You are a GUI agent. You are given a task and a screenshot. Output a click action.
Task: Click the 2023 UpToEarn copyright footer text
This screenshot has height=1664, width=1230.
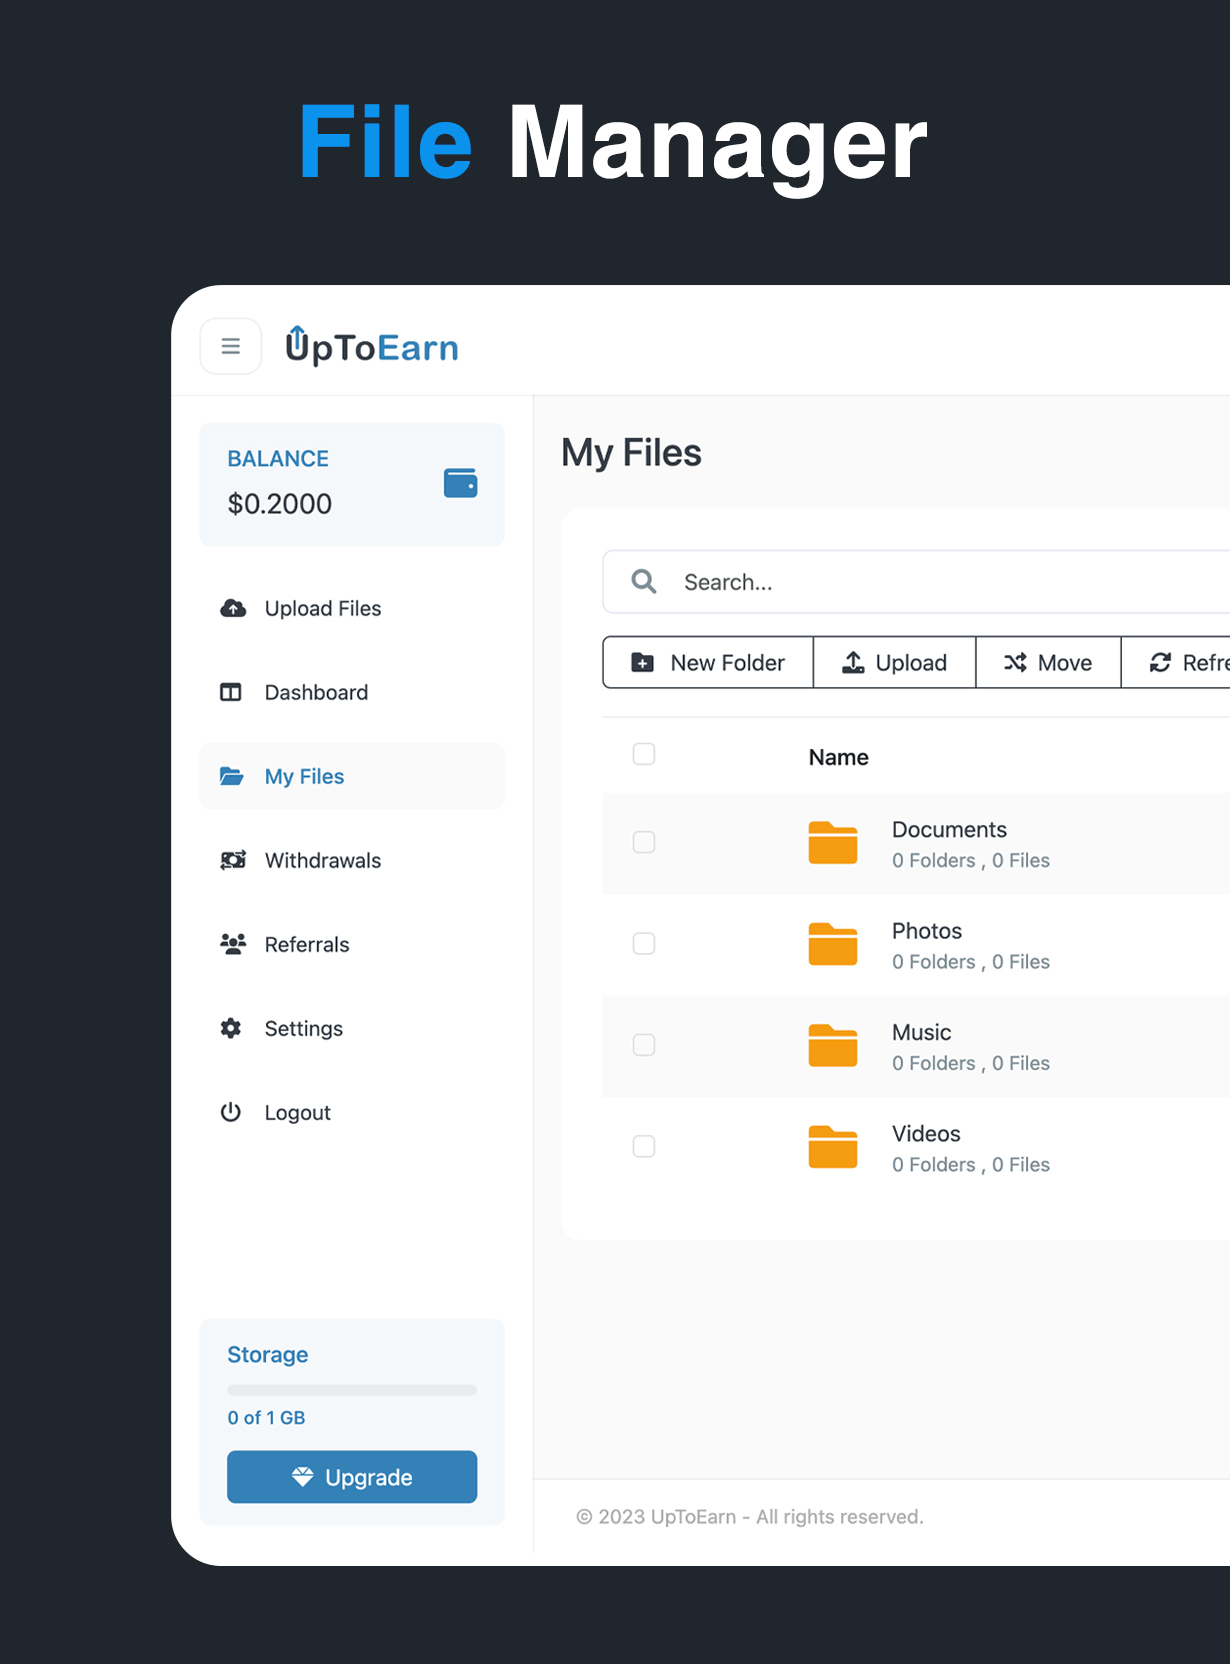click(750, 1516)
